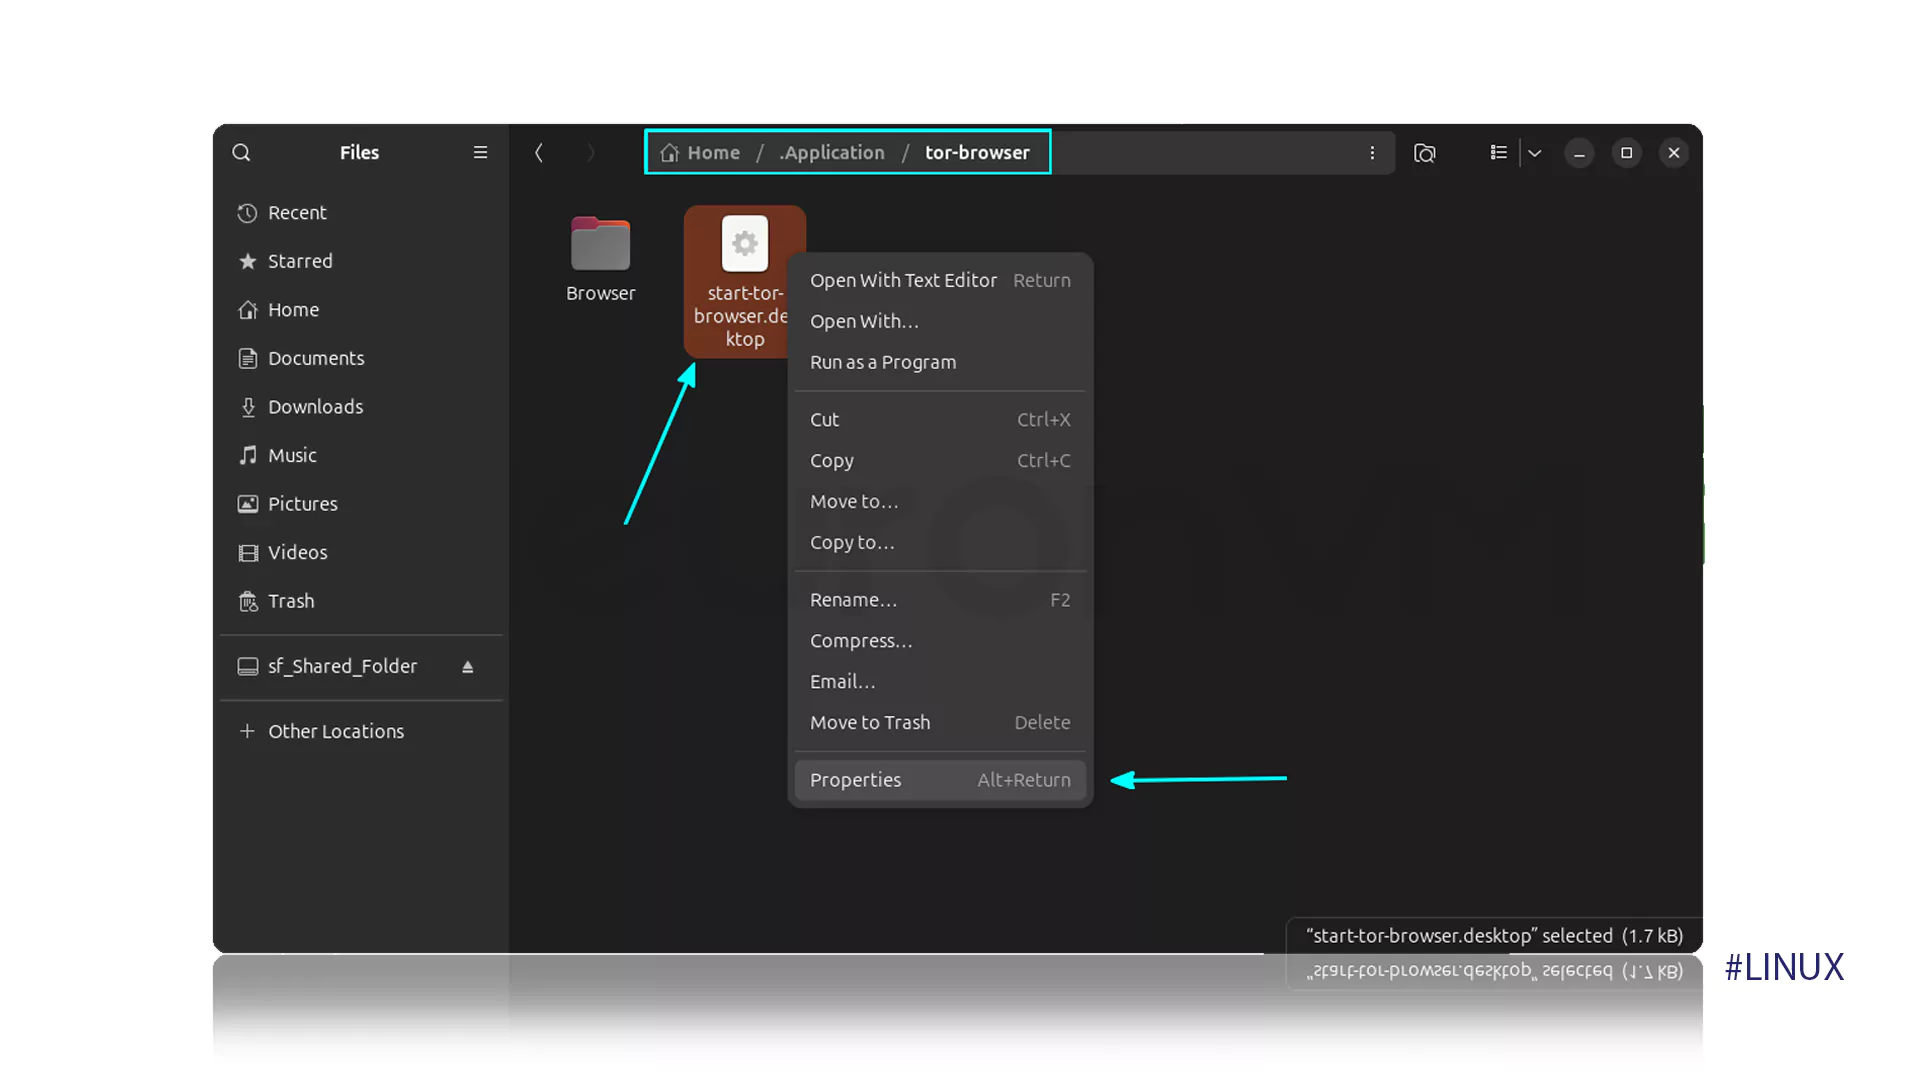Open Music in the sidebar

coord(361,455)
